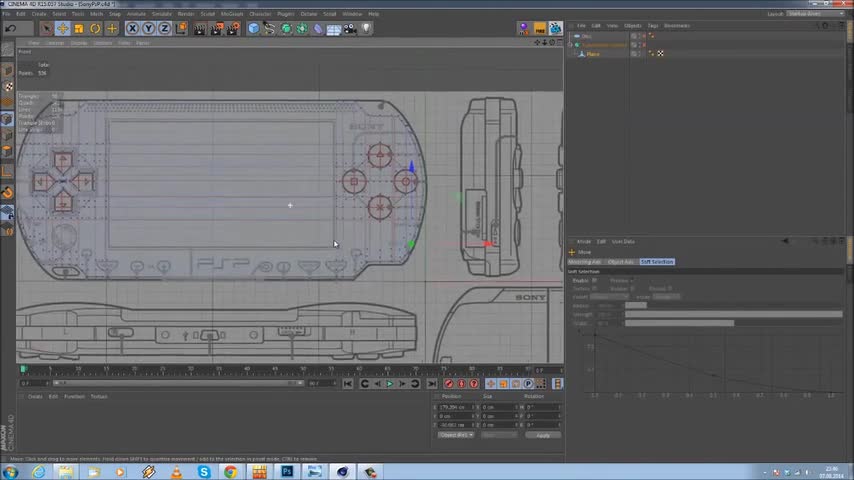Click the Undo arrow icon
Image resolution: width=854 pixels, height=480 pixels.
(x=10, y=28)
